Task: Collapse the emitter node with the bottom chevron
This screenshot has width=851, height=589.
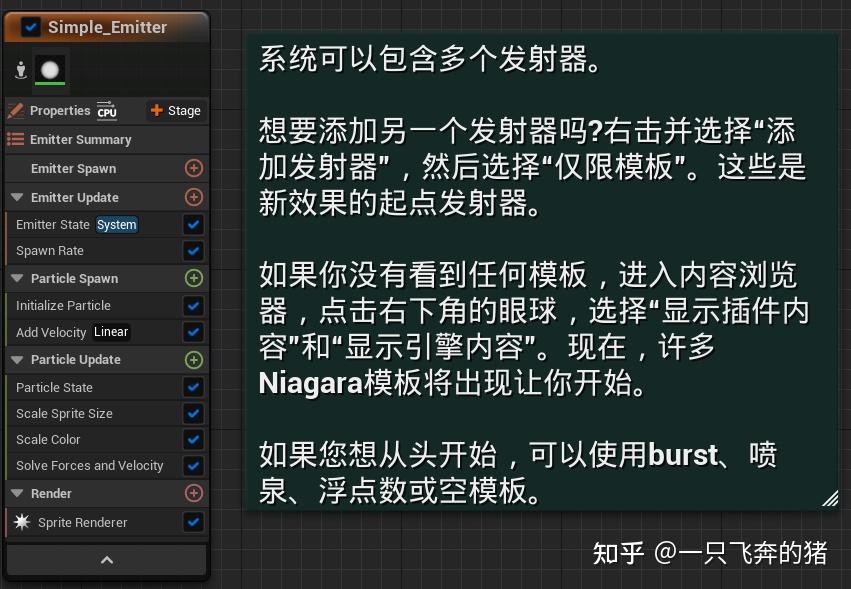Action: coord(106,560)
